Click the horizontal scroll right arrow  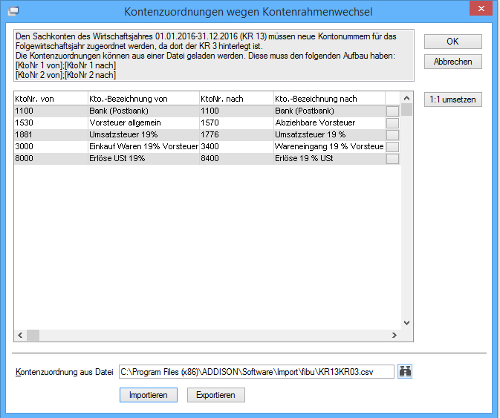(x=394, y=335)
